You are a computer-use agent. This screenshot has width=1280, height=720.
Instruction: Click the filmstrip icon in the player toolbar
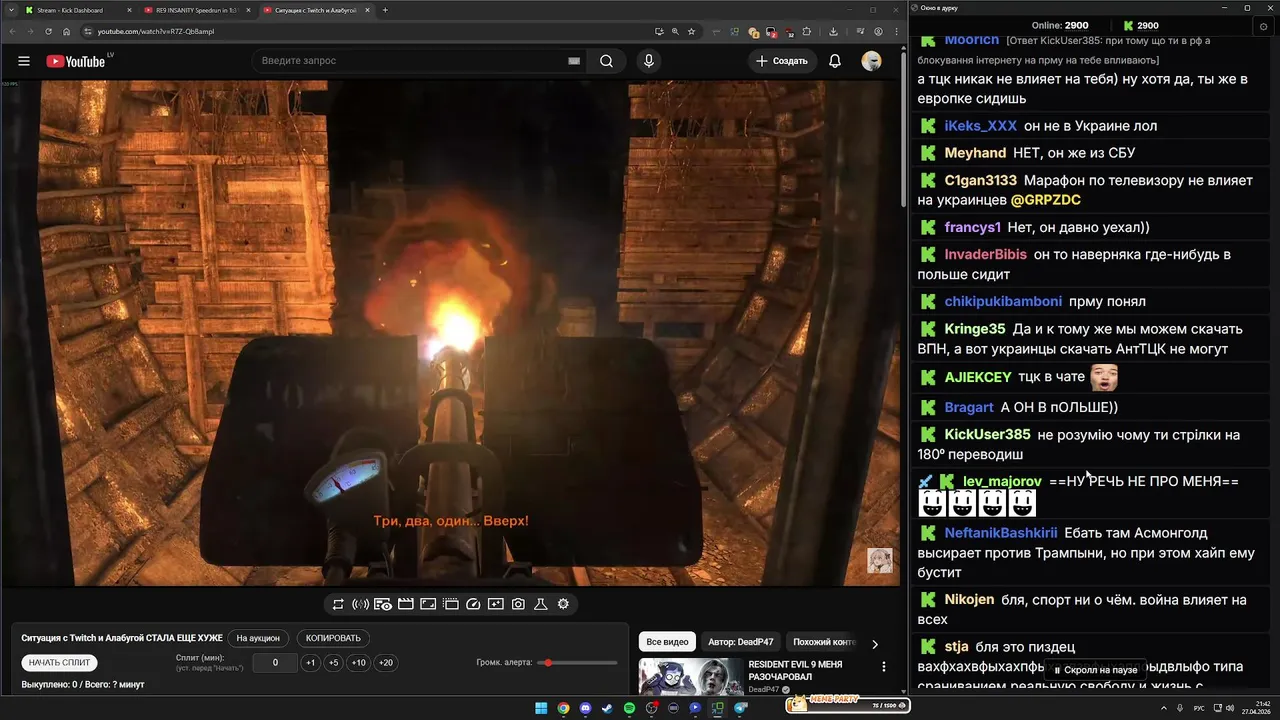pos(451,604)
